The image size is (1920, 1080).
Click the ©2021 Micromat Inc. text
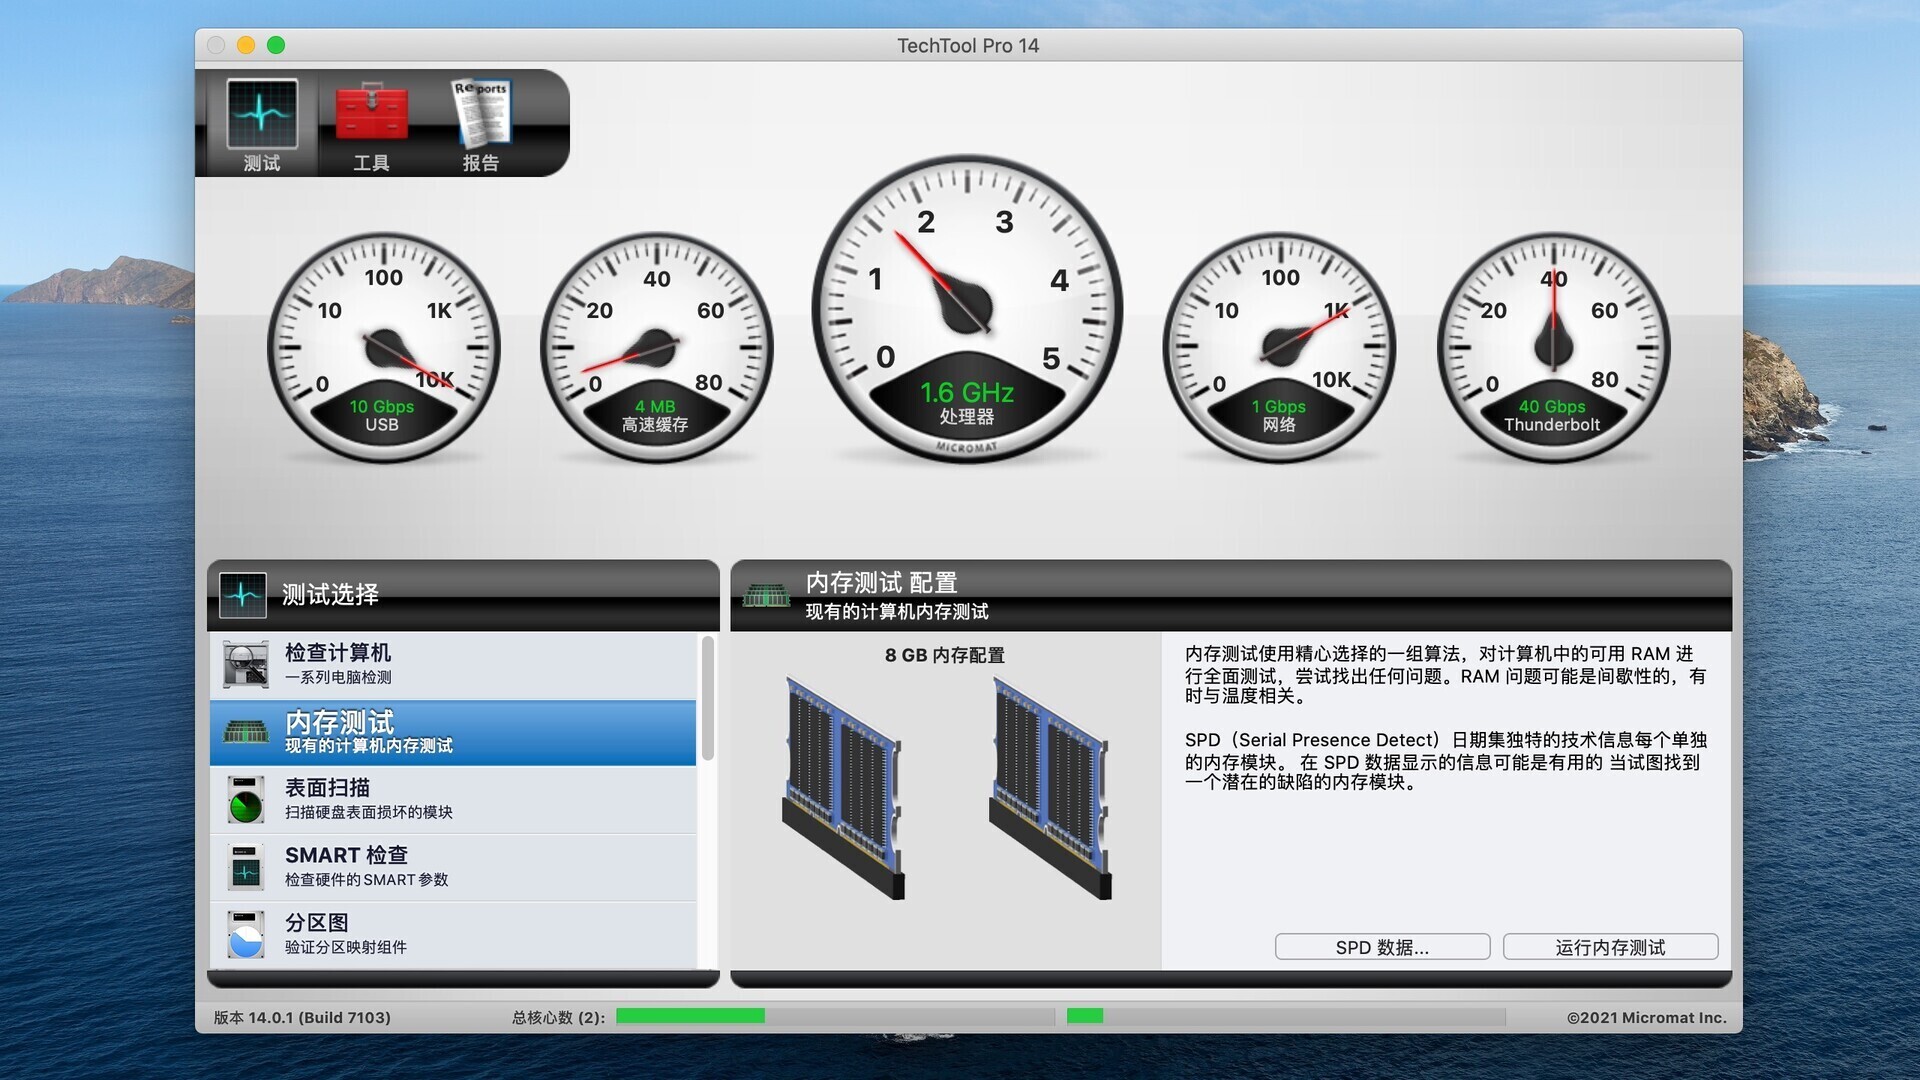point(1646,1017)
